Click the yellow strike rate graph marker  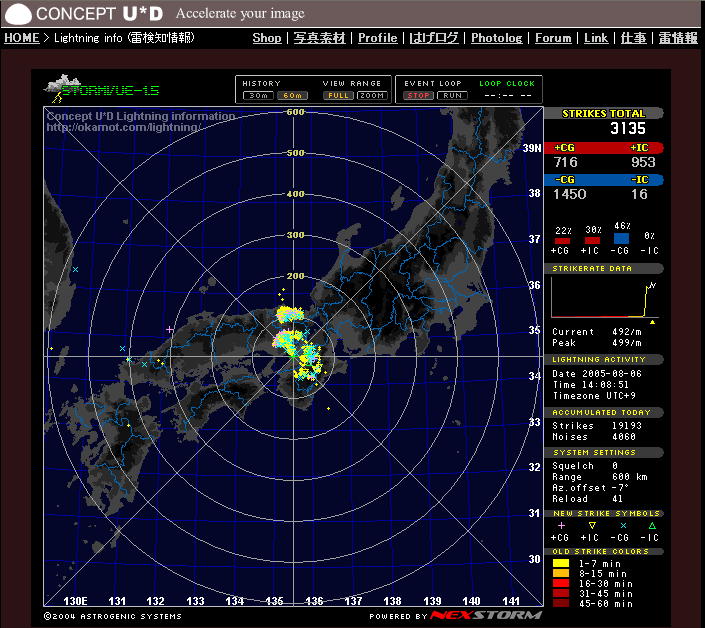tap(652, 322)
